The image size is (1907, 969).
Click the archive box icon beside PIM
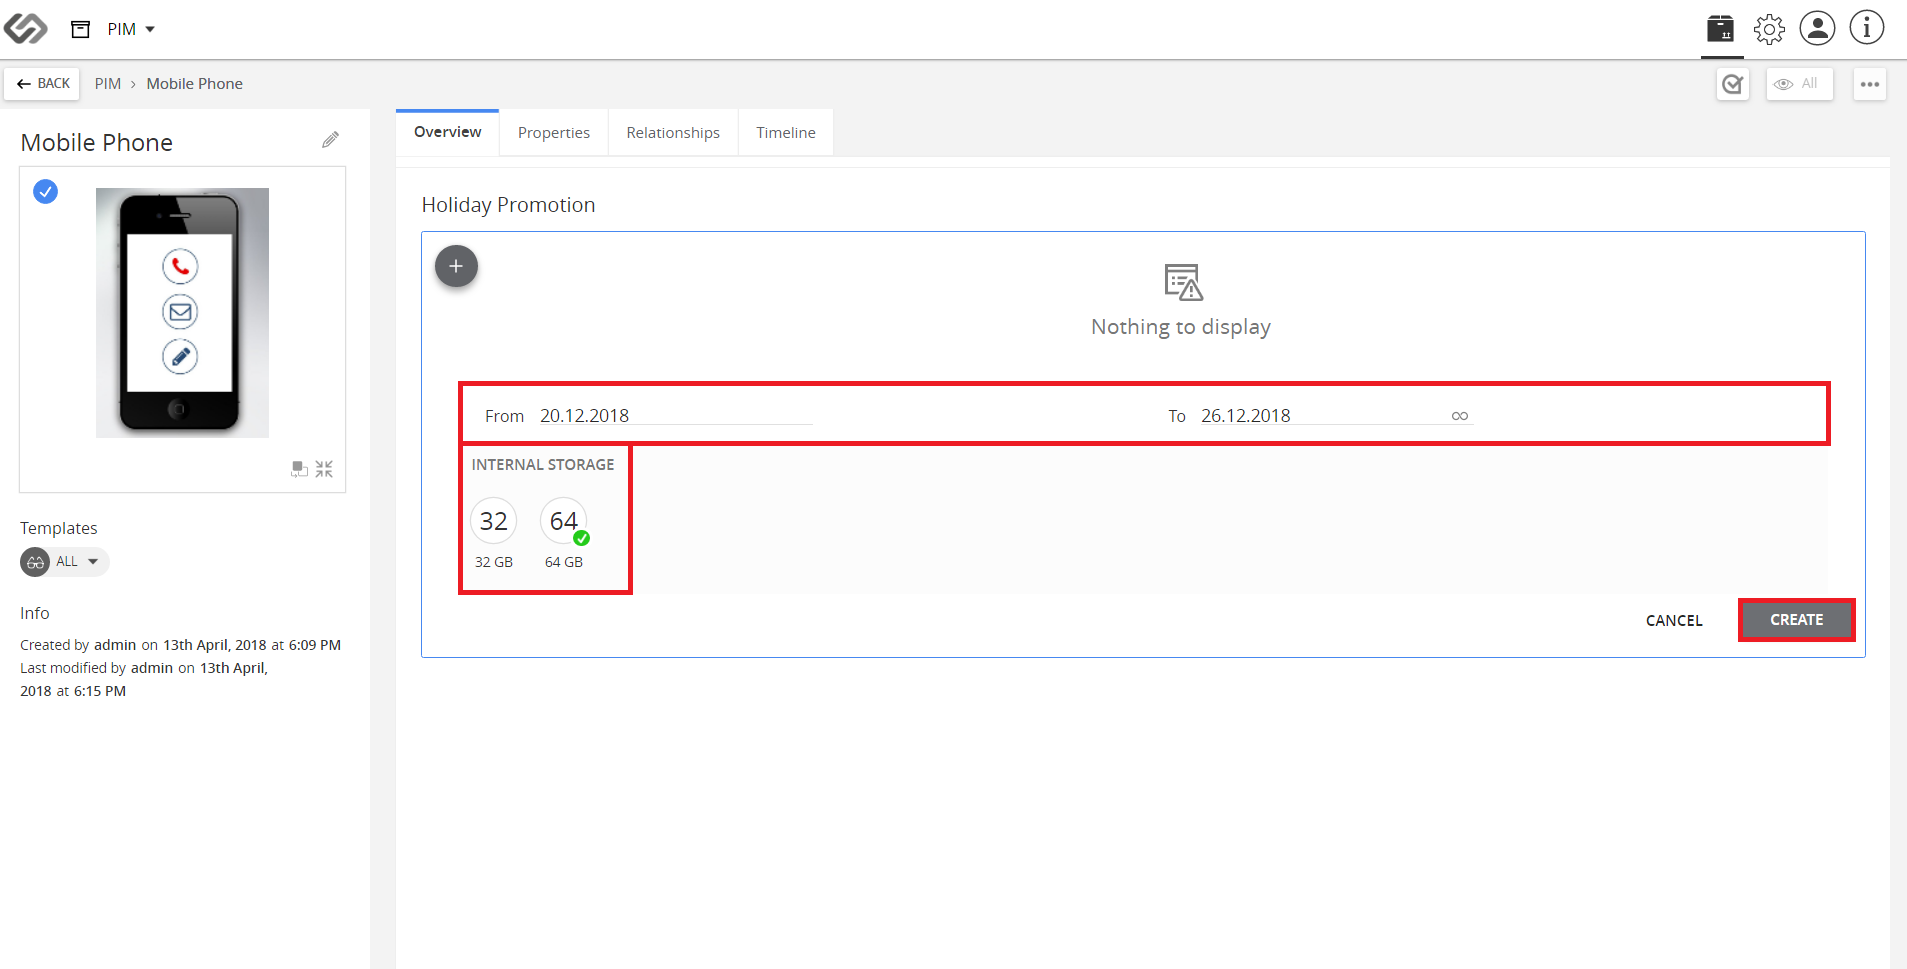point(81,29)
